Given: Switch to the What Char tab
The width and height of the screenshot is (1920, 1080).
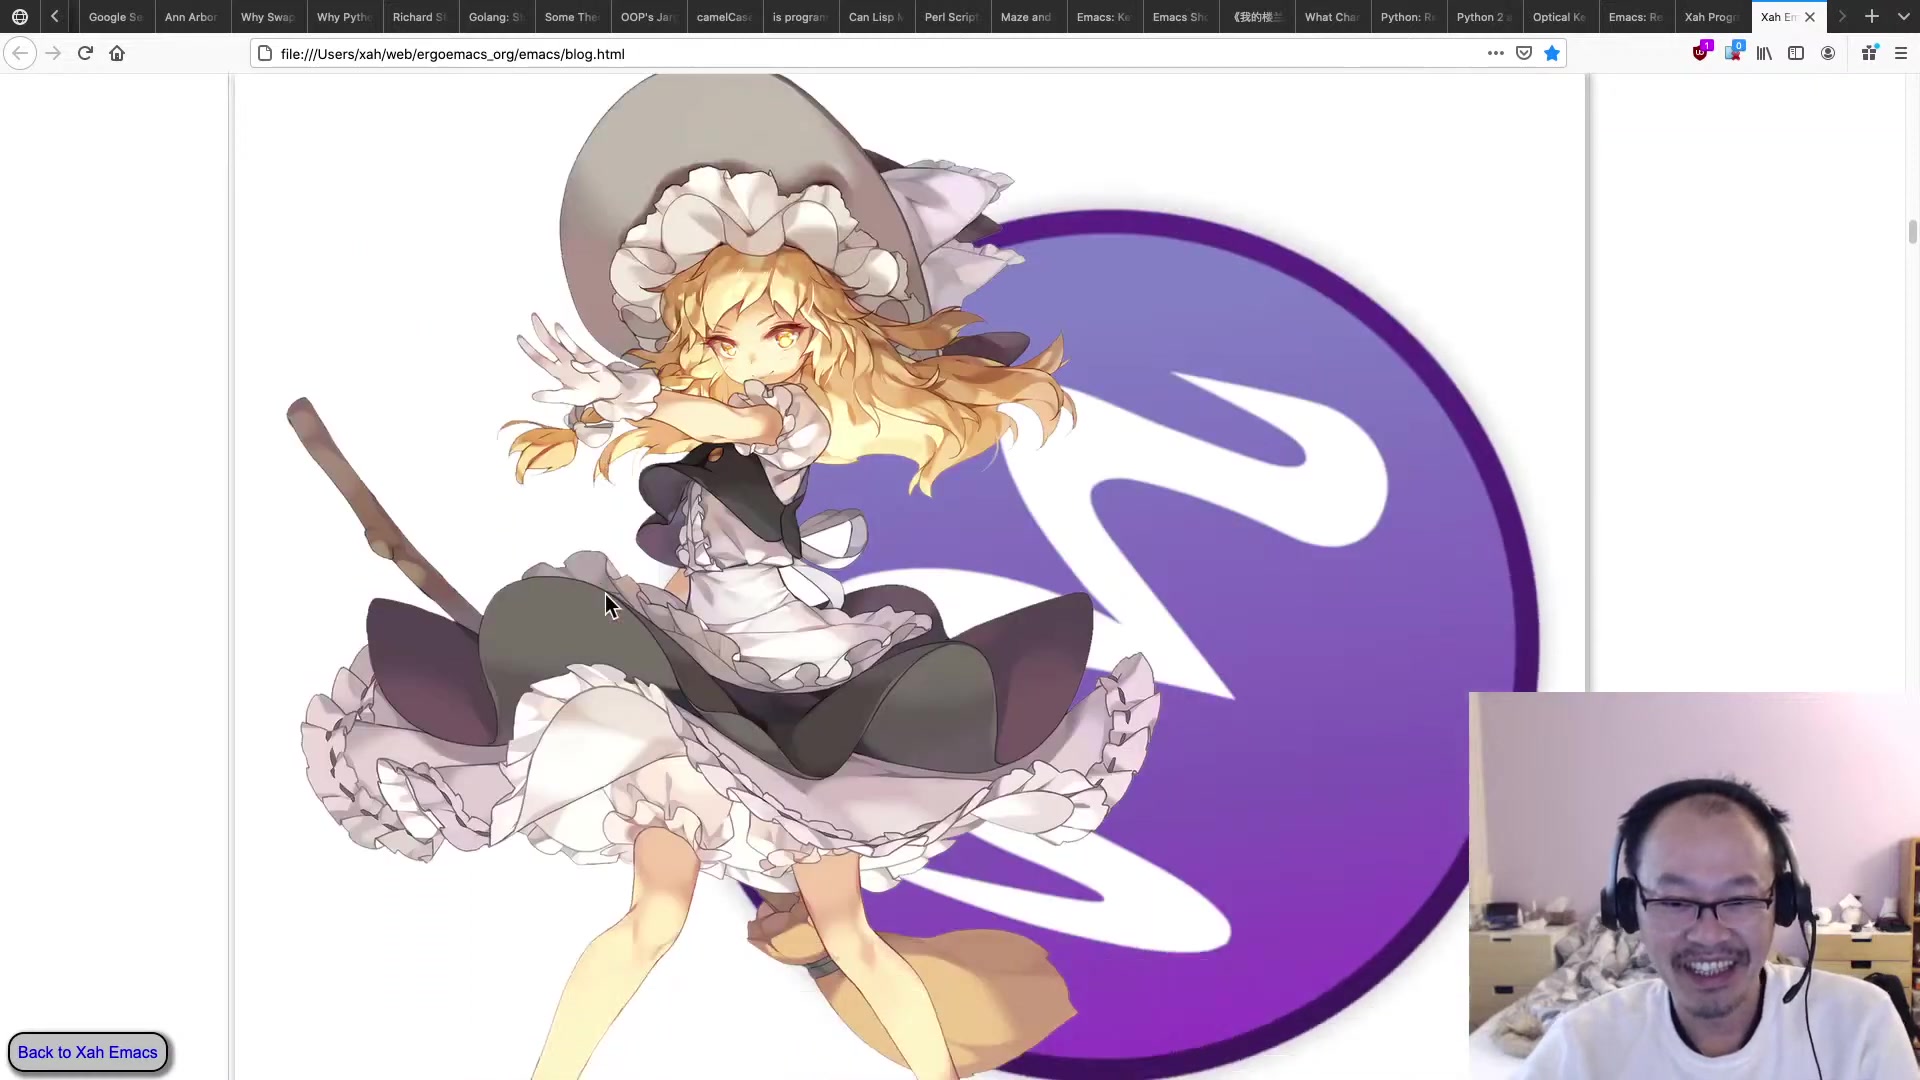Looking at the screenshot, I should click(1332, 17).
